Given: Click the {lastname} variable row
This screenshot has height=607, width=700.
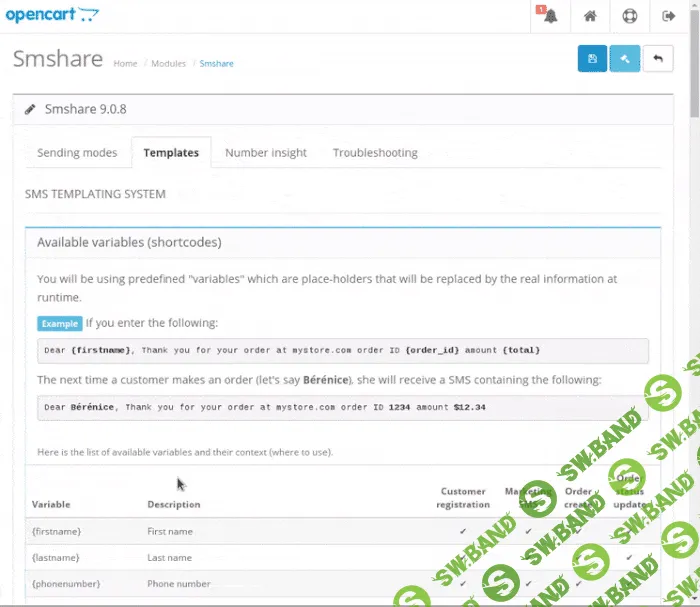Looking at the screenshot, I should 343,557.
